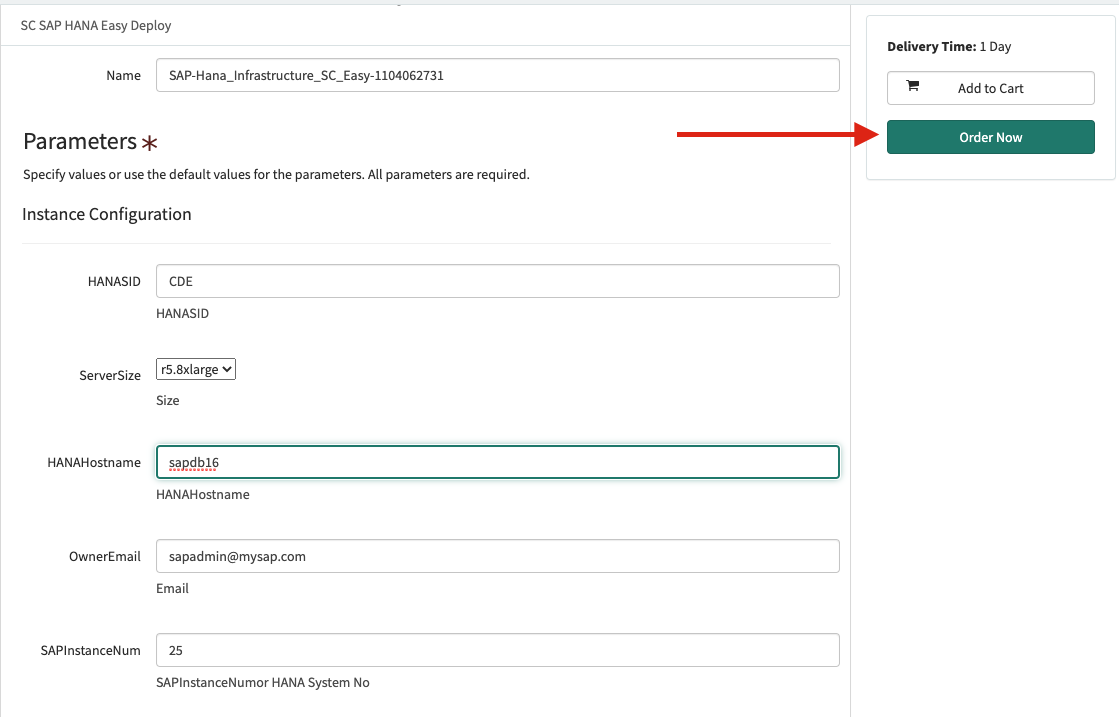Click the Instance Configuration section label

click(106, 214)
